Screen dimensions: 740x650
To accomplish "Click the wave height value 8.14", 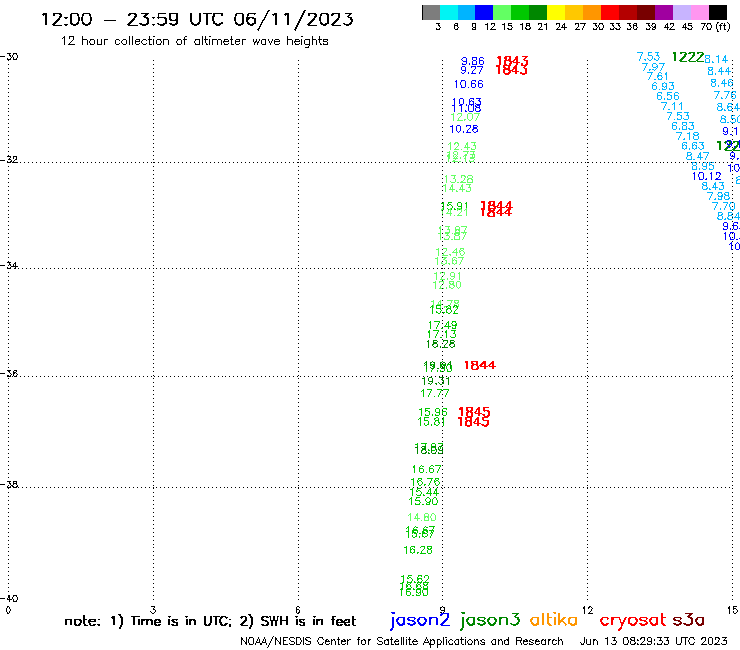I will coord(716,59).
